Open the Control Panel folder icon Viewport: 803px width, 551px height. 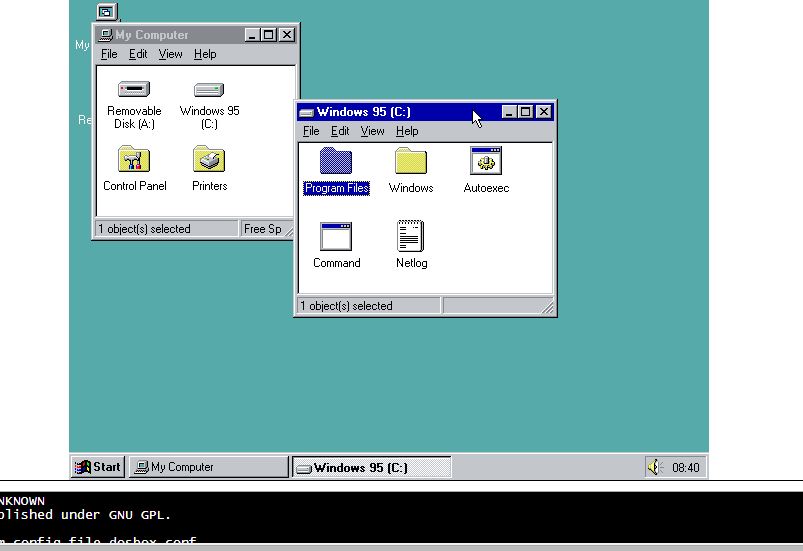(134, 160)
